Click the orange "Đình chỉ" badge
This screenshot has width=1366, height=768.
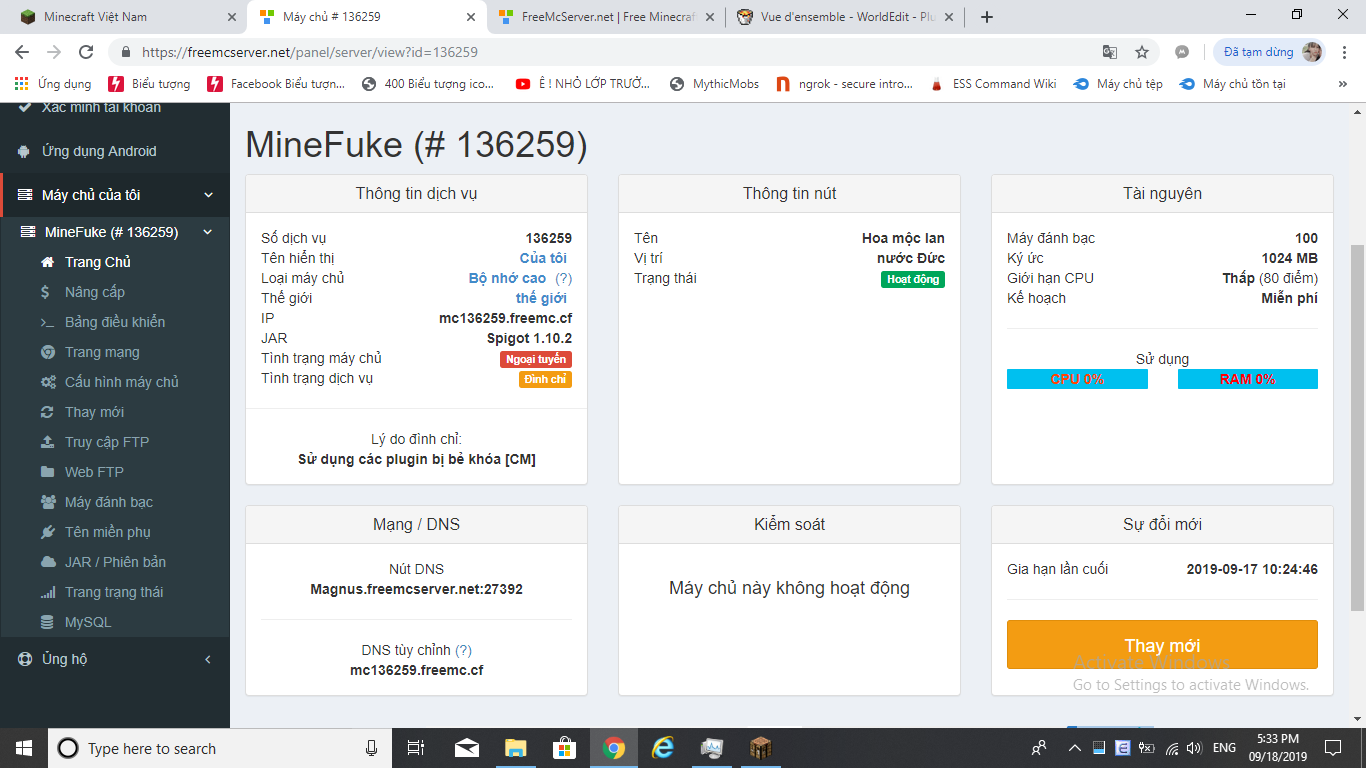point(545,379)
